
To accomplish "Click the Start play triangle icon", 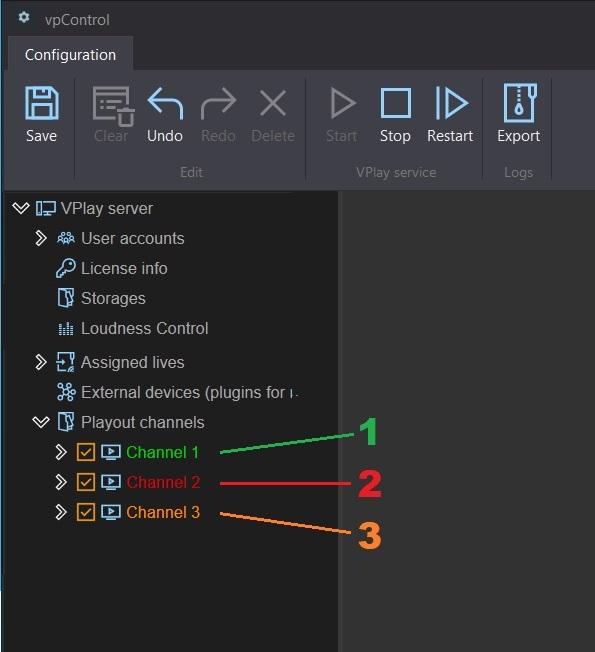I will [x=343, y=103].
